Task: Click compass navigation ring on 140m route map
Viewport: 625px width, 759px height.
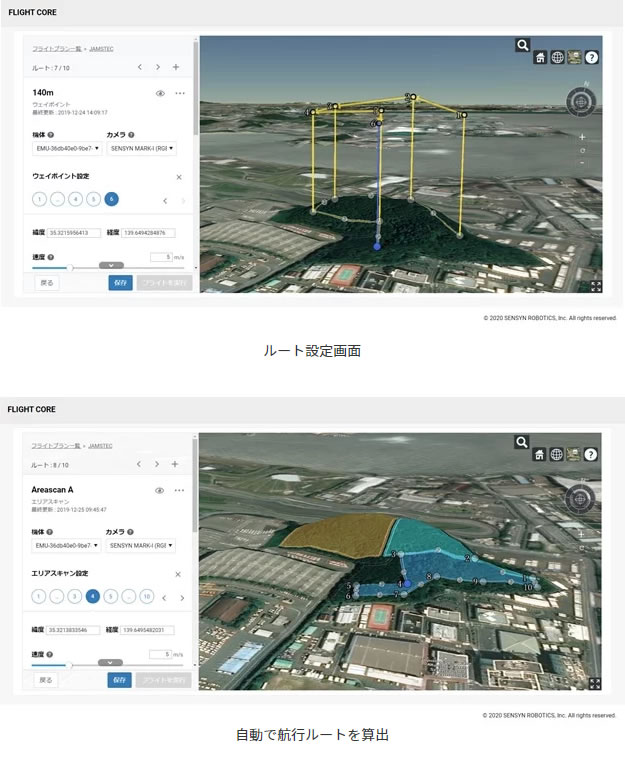Action: (581, 102)
